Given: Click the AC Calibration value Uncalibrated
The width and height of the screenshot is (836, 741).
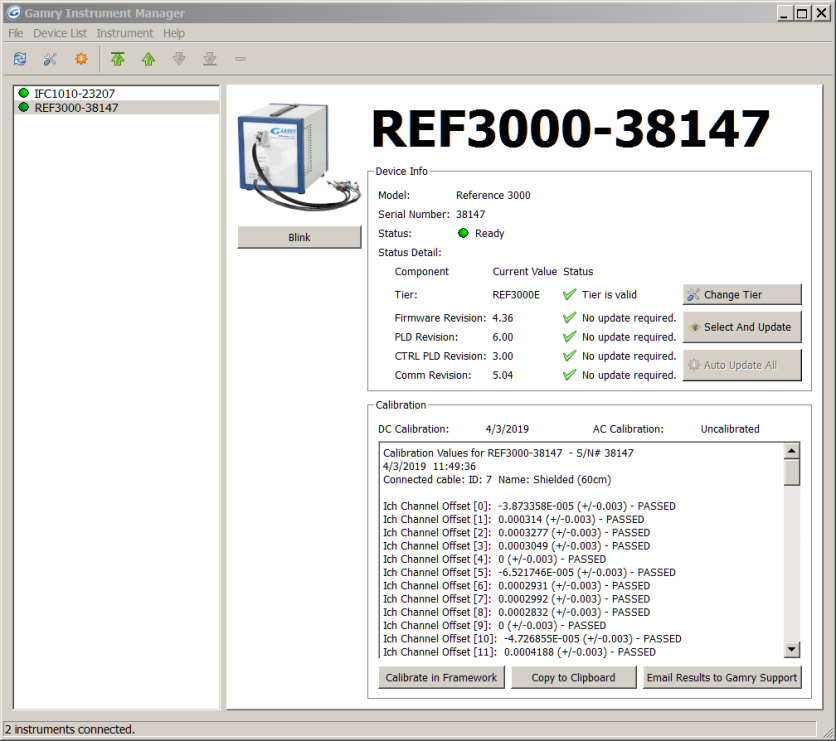Looking at the screenshot, I should click(x=730, y=429).
